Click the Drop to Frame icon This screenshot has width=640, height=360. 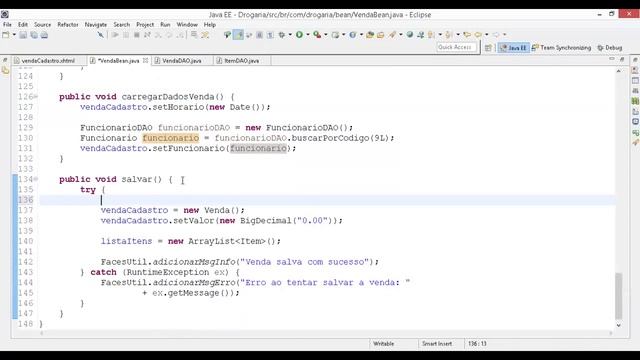click(194, 35)
